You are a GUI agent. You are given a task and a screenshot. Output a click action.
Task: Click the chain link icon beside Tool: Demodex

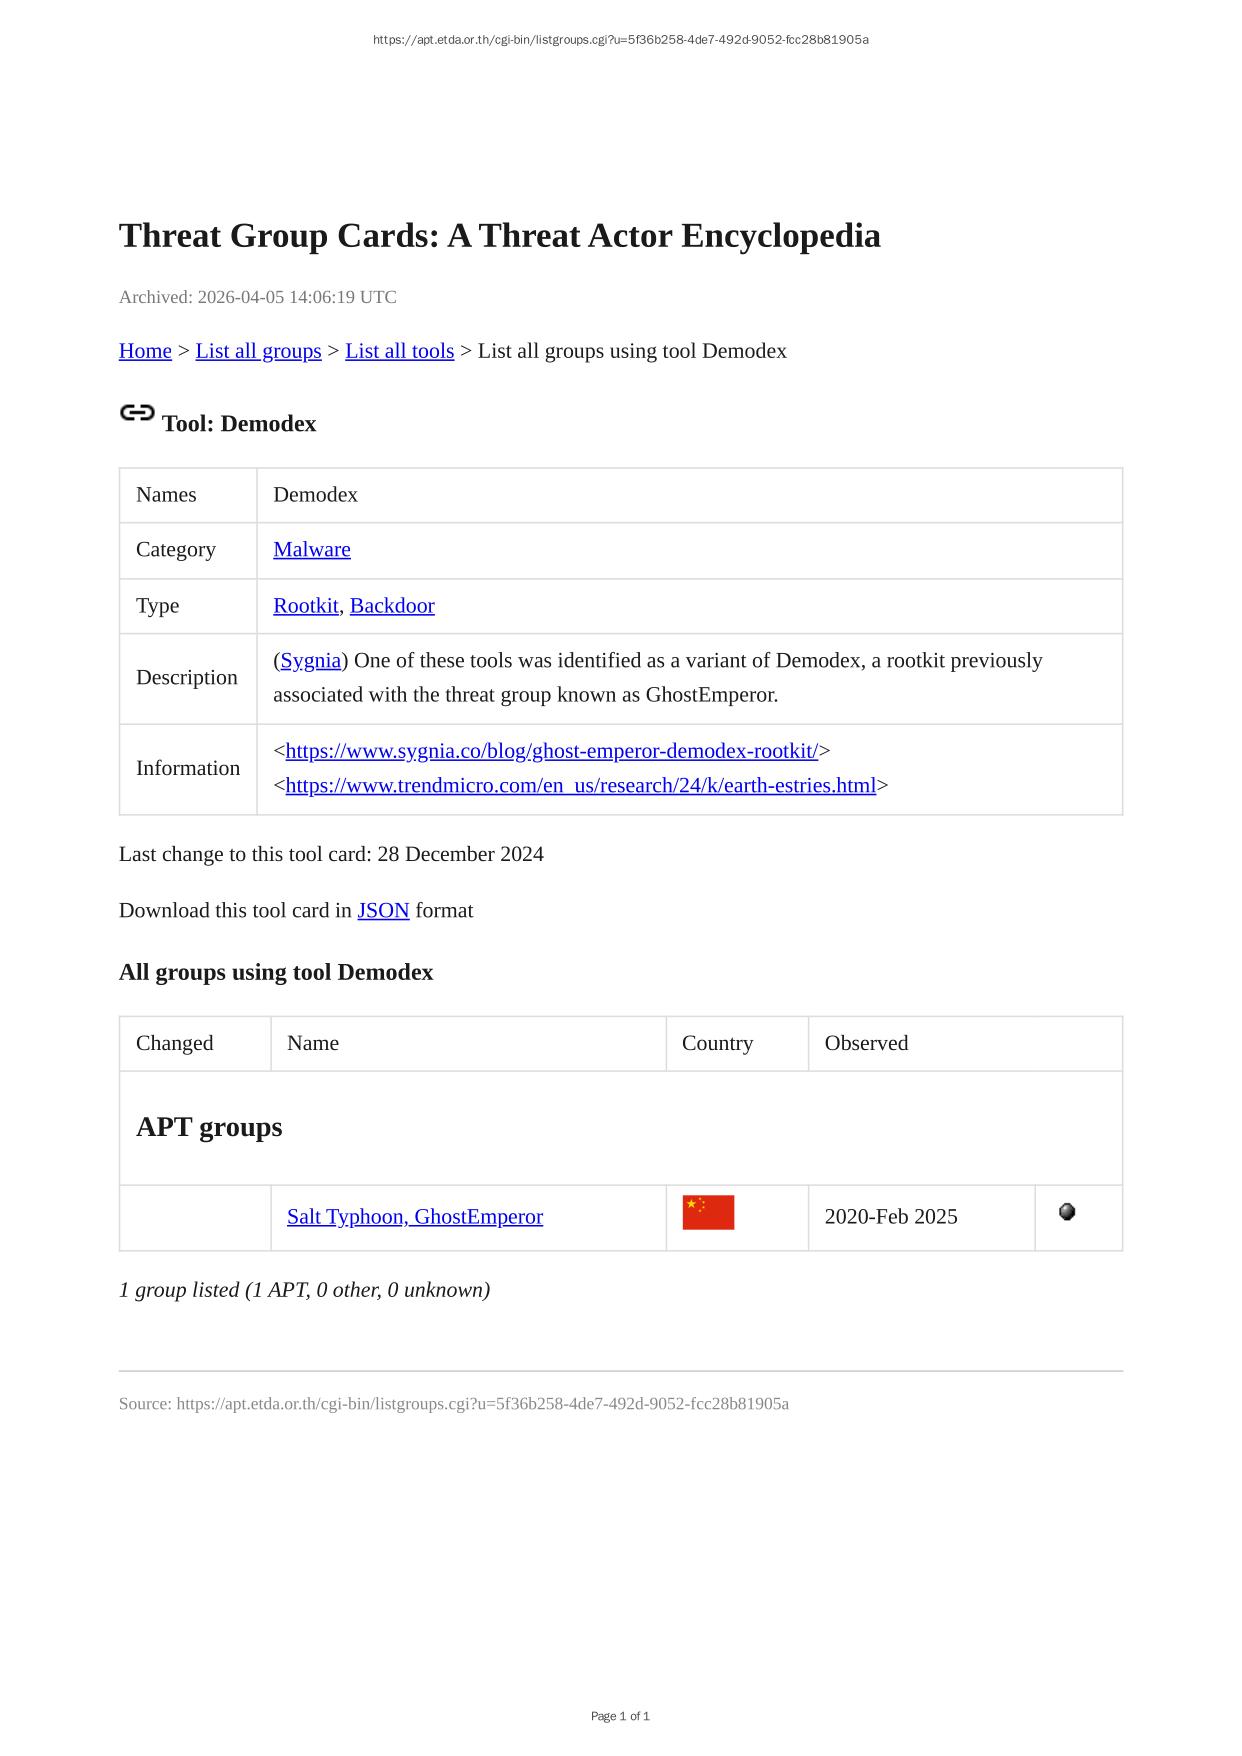[x=137, y=413]
